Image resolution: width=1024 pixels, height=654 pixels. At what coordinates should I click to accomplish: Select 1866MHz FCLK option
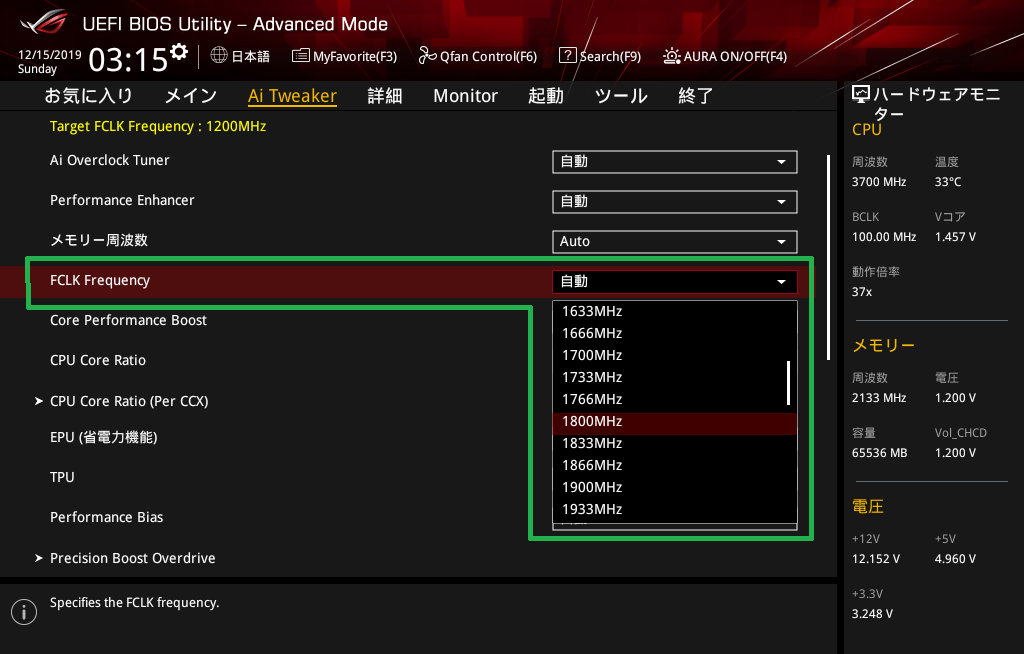click(675, 465)
